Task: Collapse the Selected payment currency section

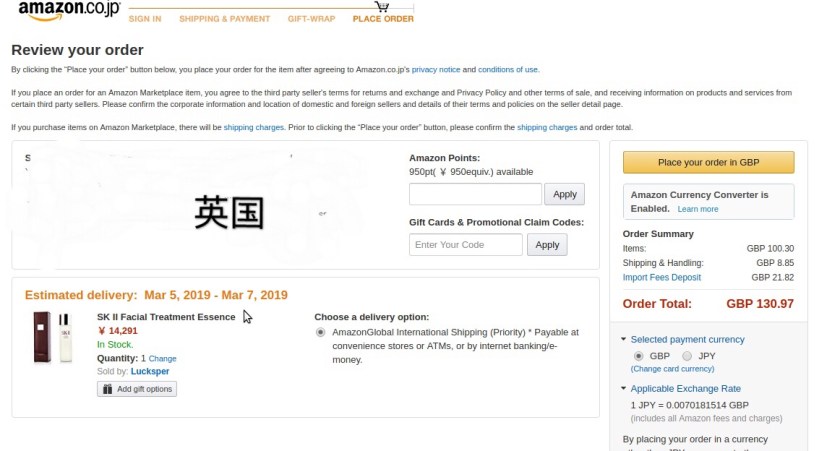Action: [624, 340]
